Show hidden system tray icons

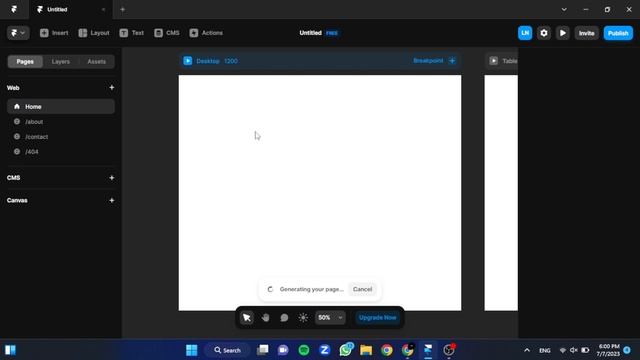[x=527, y=350]
